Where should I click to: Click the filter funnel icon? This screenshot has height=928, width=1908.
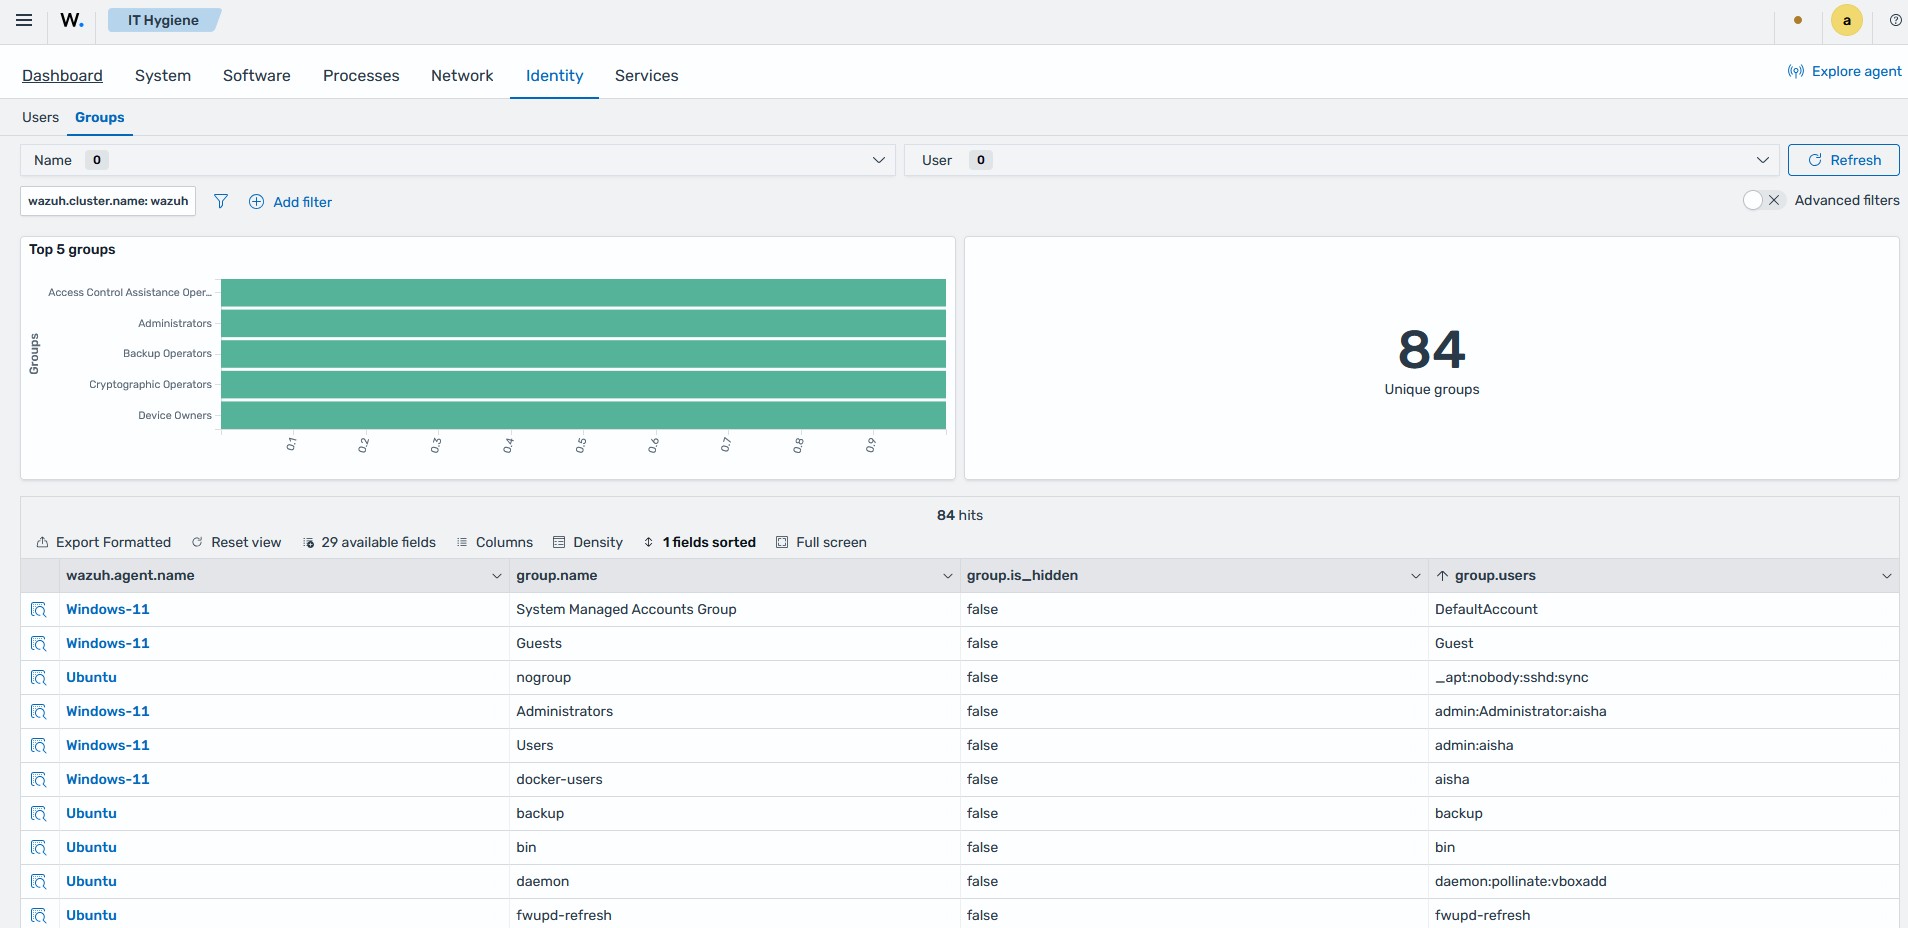221,201
